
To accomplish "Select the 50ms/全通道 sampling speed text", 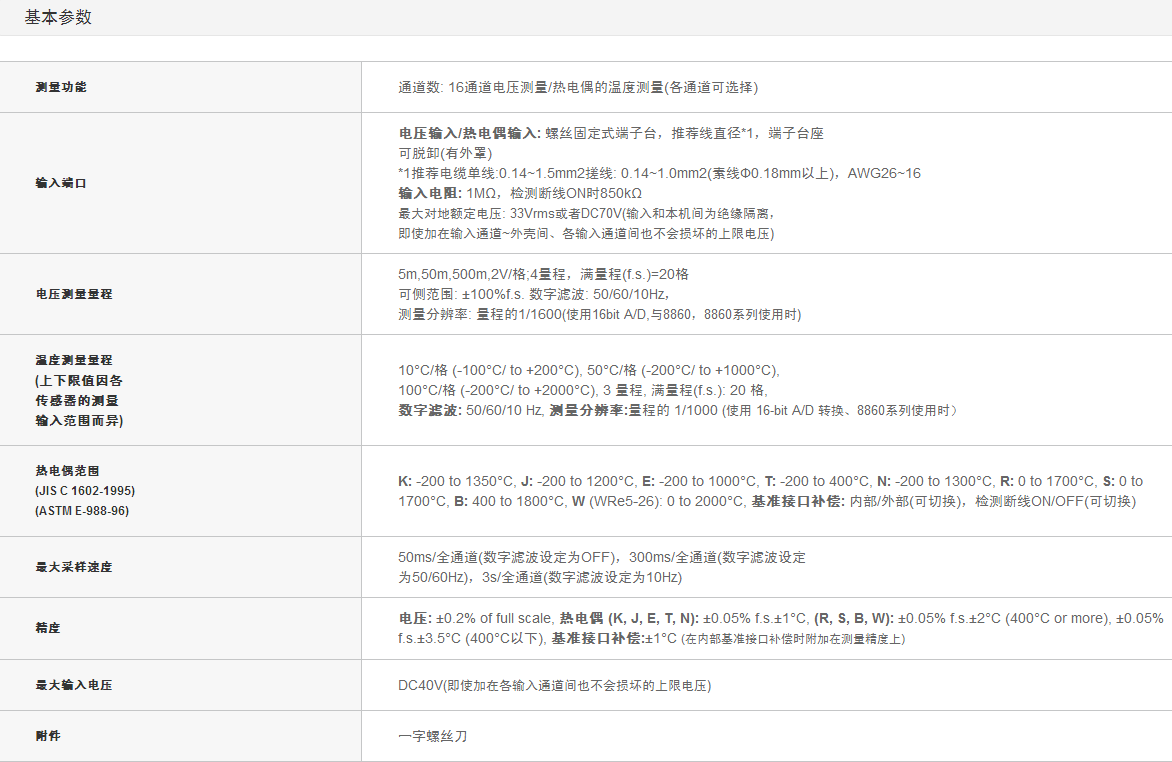I will (437, 557).
